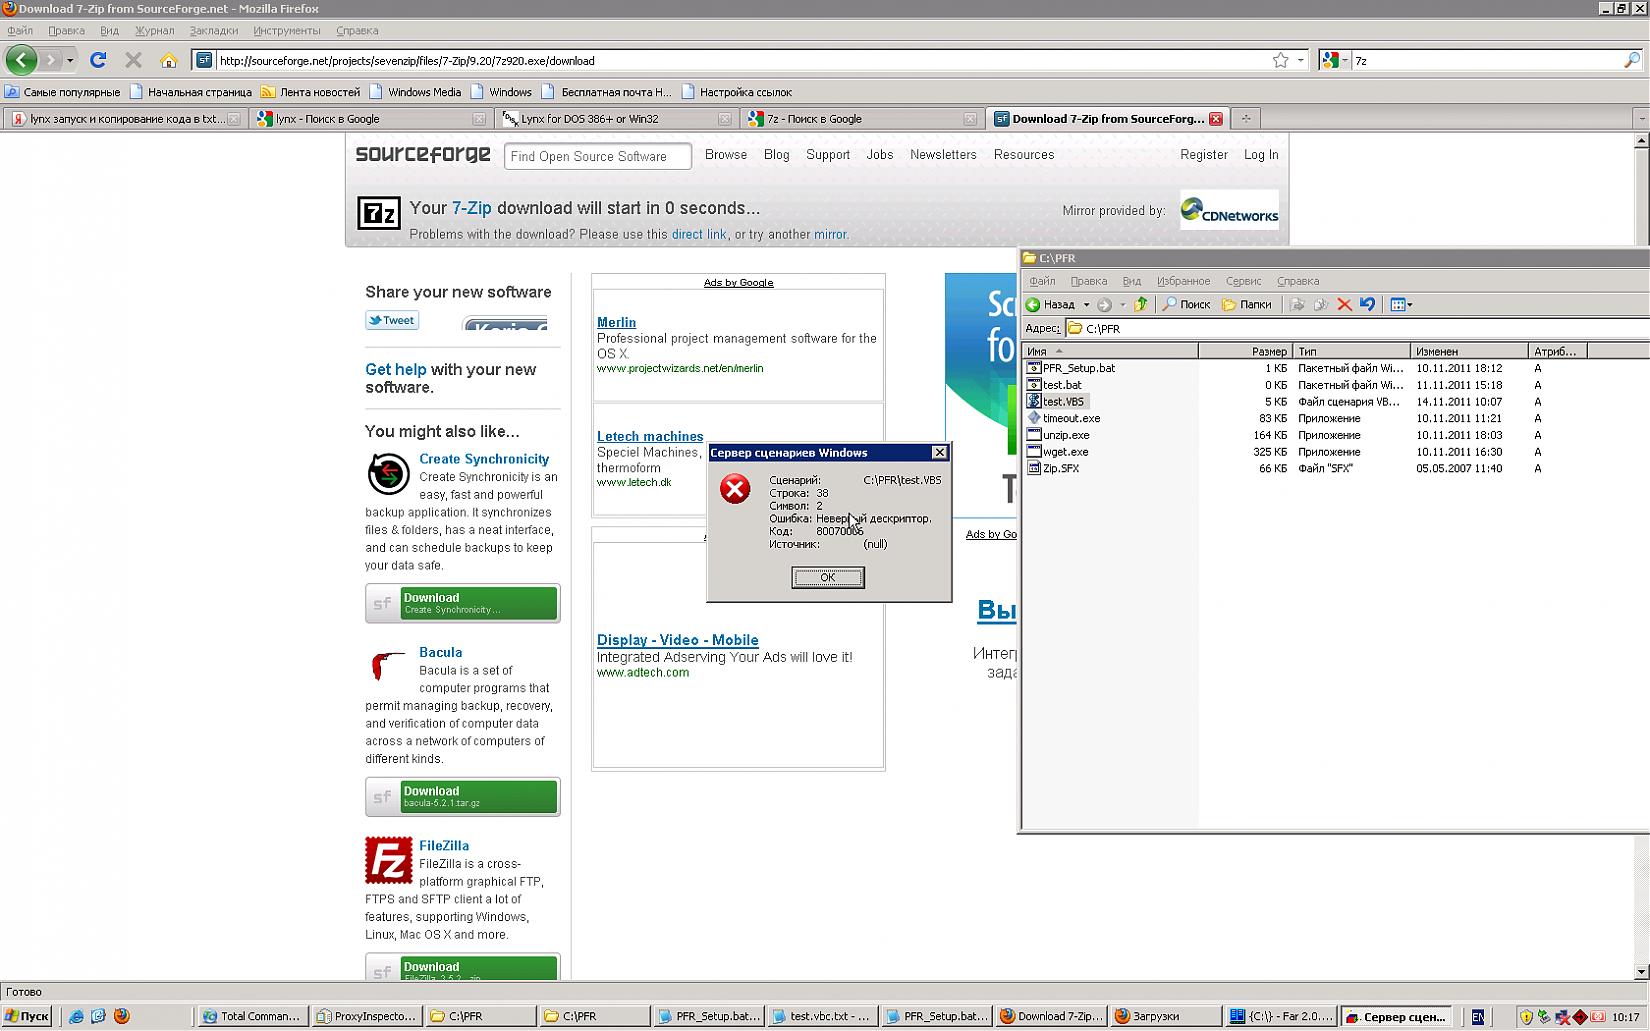Screen dimensions: 1650x1031
Task: Download Create Synchronicity via green button
Action: (x=463, y=603)
